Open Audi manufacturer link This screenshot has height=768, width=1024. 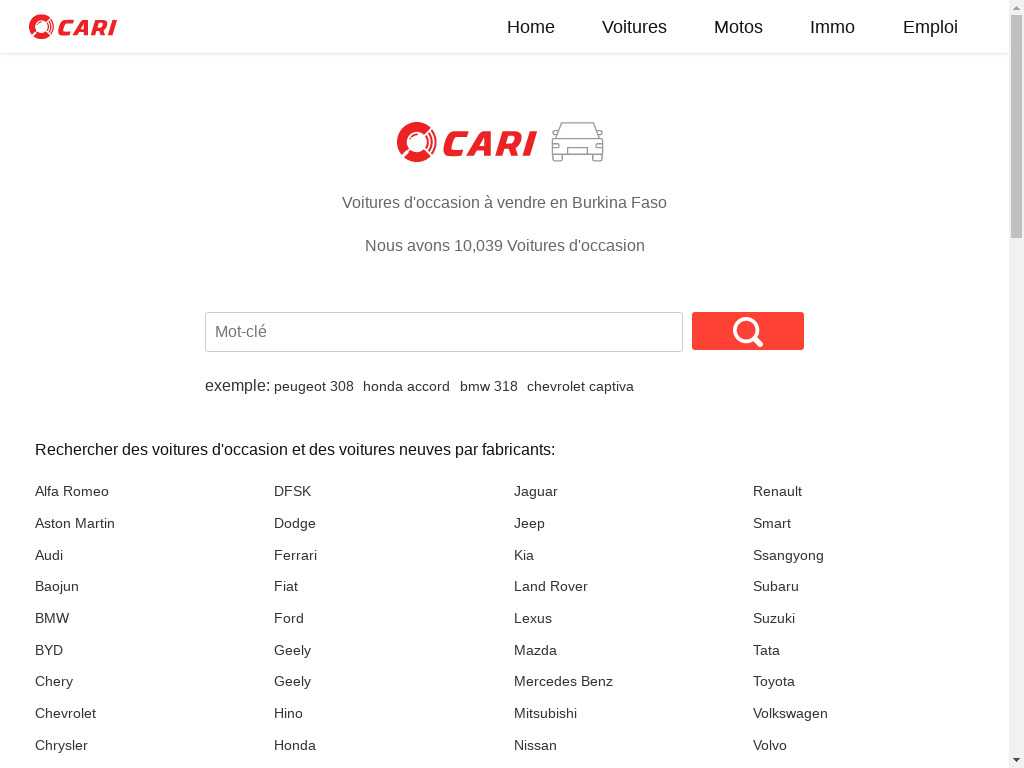coord(49,555)
